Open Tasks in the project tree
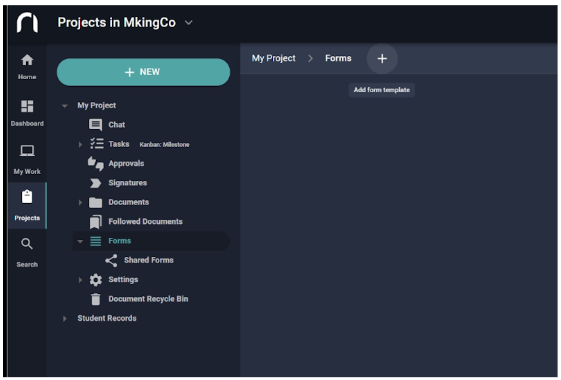The width and height of the screenshot is (561, 380). [119, 144]
